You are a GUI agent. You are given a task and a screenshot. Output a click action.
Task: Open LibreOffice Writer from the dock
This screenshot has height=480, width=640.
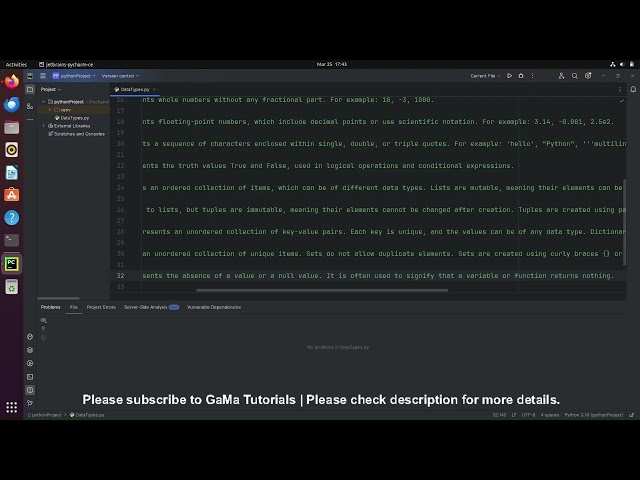[x=11, y=173]
